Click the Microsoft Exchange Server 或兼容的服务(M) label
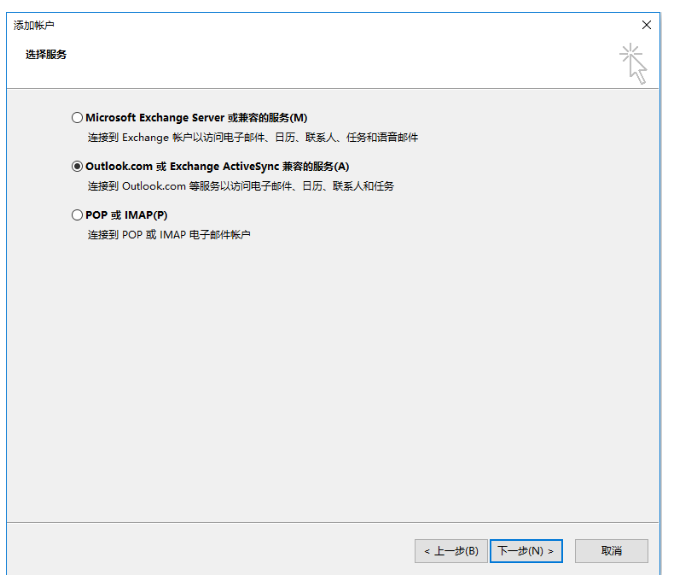673x578 pixels. click(196, 118)
